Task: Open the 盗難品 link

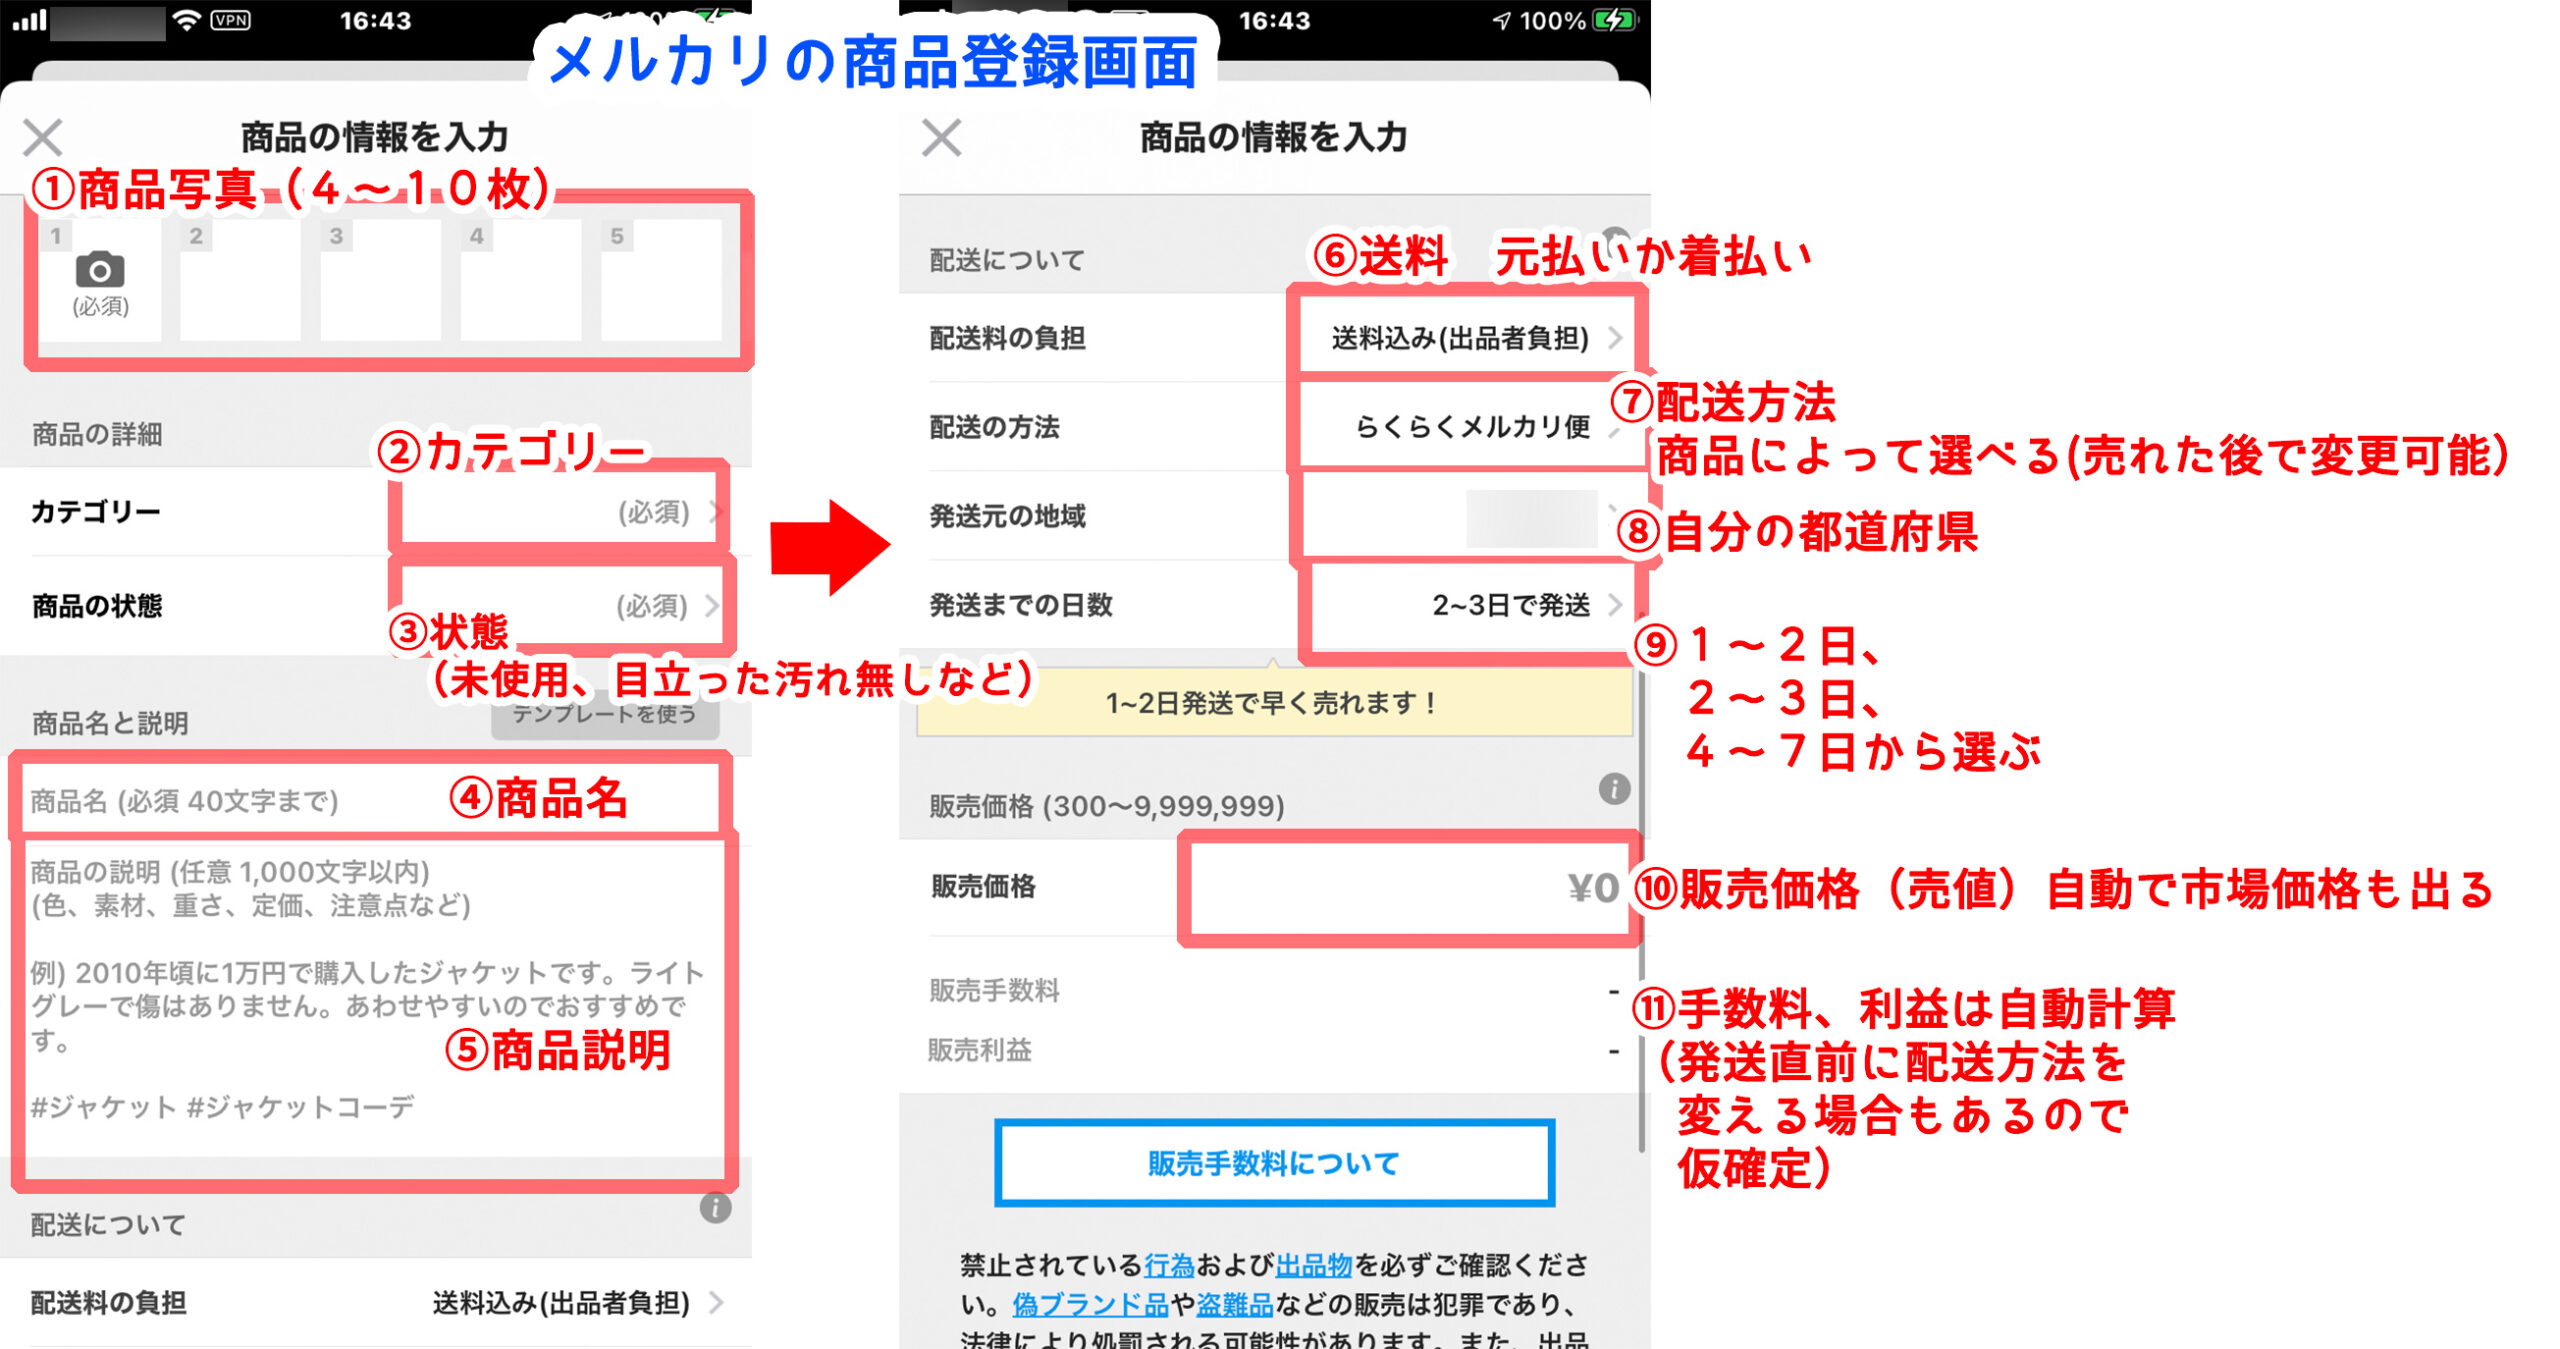Action: [1234, 1304]
